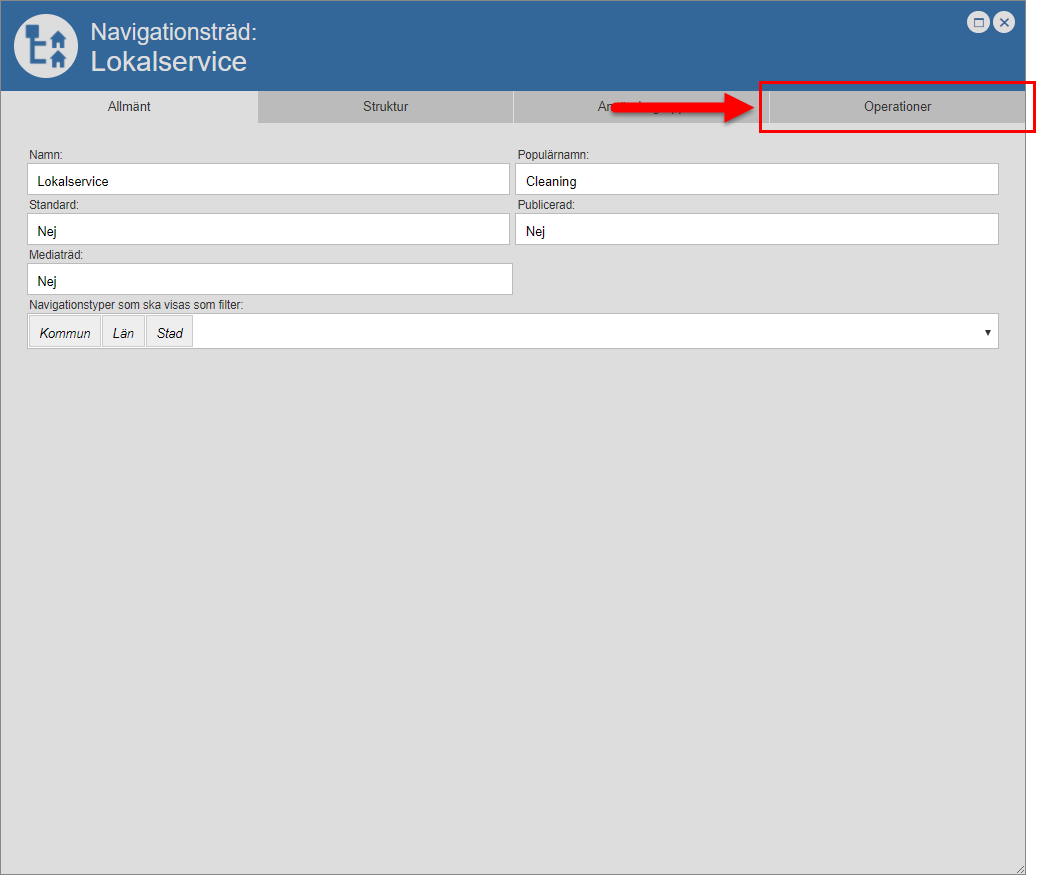Click the Kommun filter tag

(65, 333)
